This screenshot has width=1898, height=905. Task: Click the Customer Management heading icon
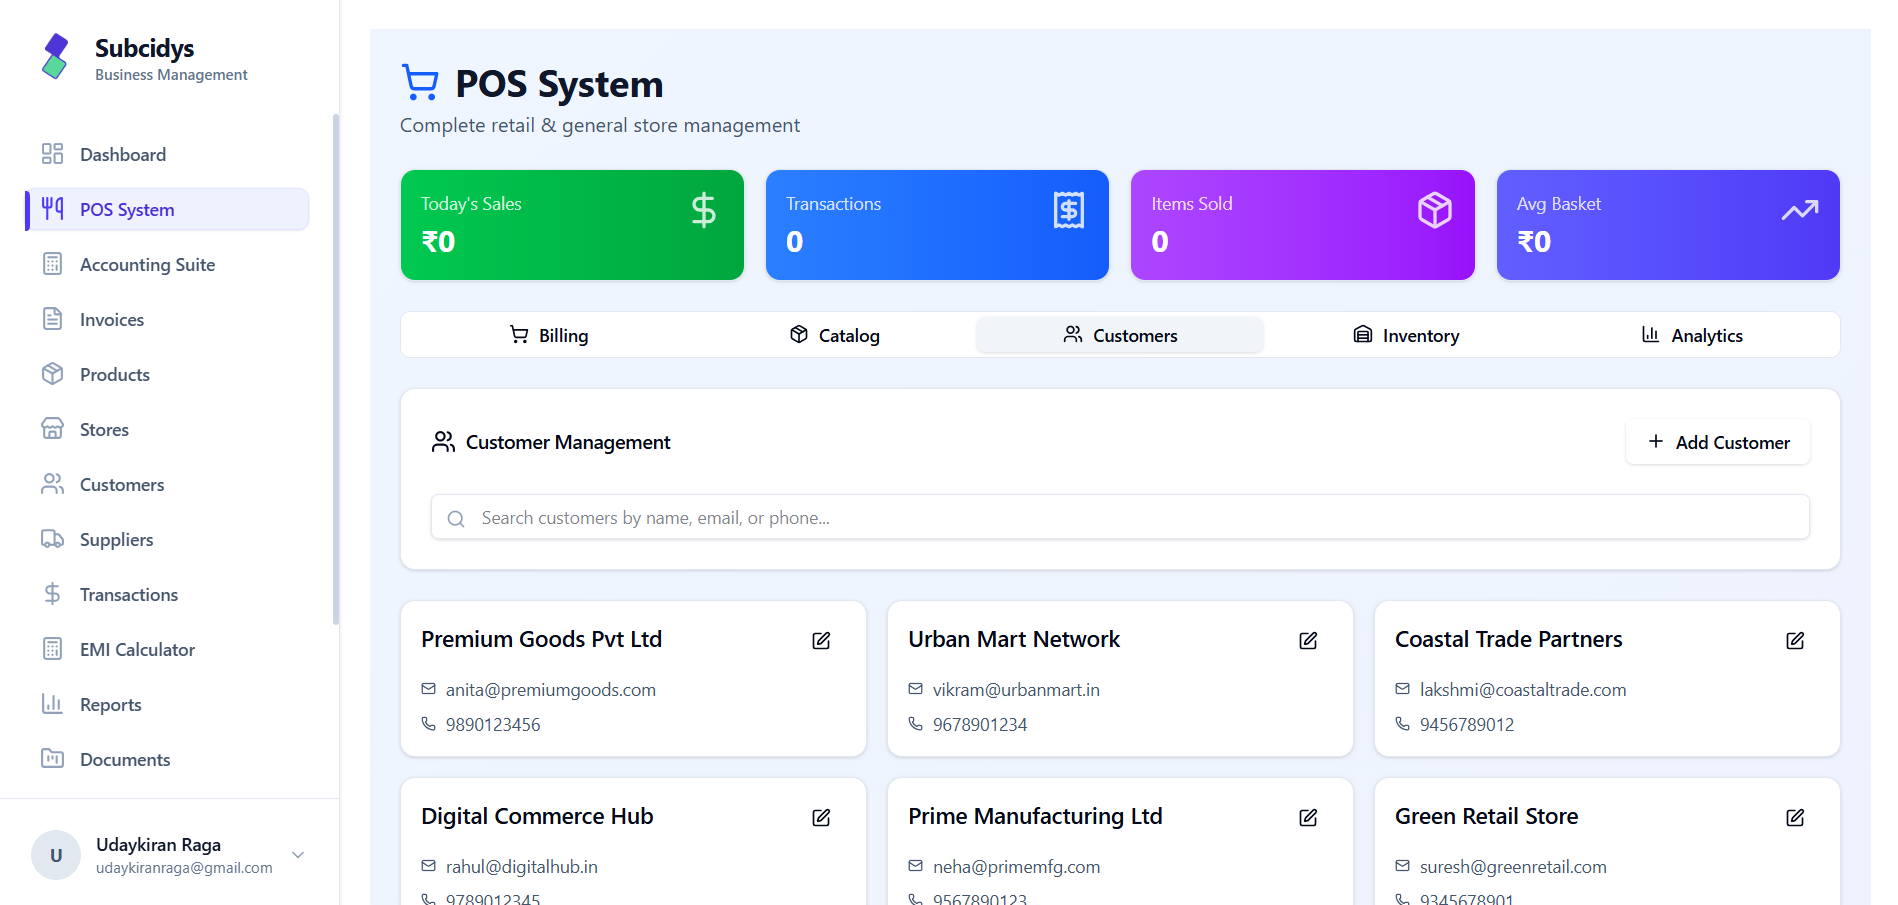[443, 442]
